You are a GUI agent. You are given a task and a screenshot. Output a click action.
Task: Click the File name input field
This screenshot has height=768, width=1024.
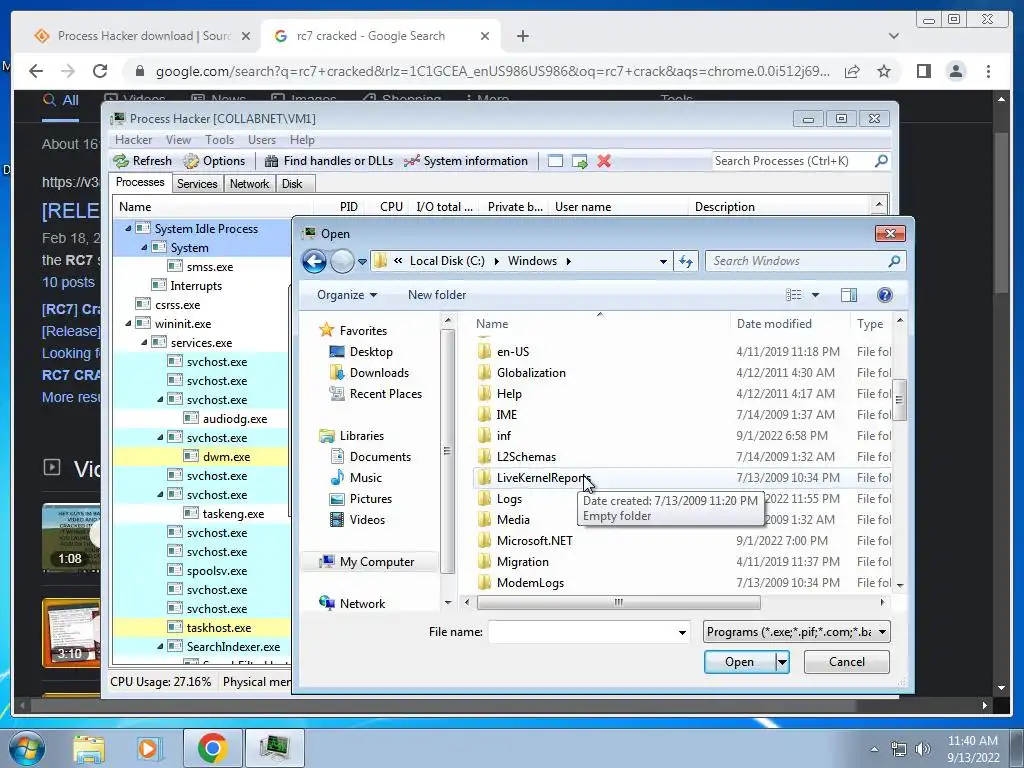[582, 632]
